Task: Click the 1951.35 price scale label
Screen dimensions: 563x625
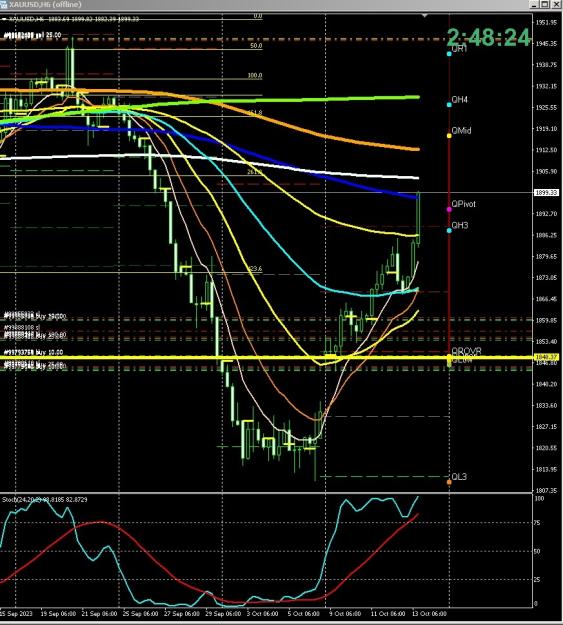Action: (x=546, y=22)
